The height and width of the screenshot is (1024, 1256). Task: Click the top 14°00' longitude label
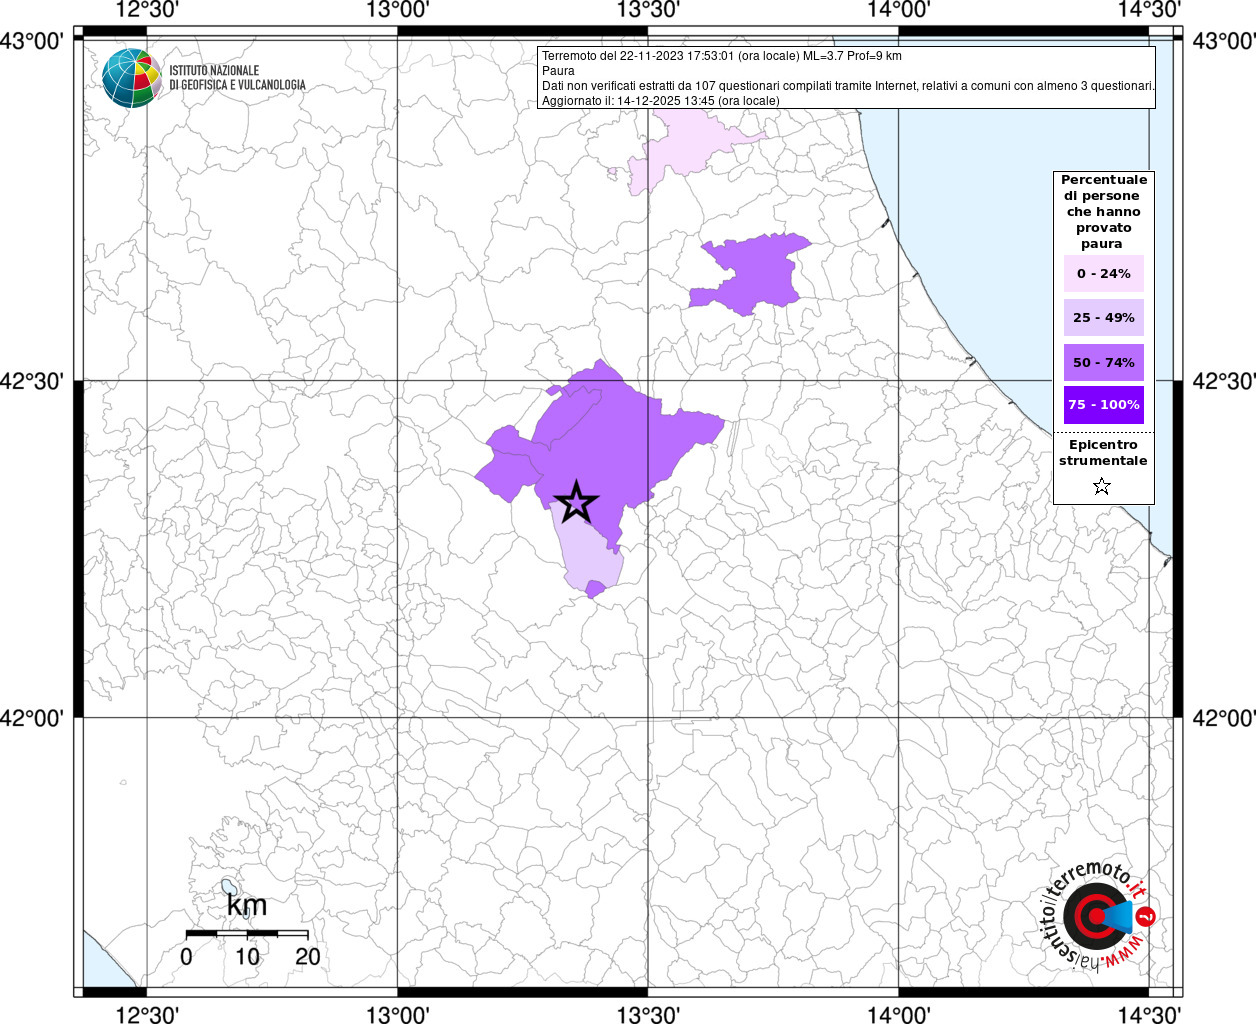pyautogui.click(x=898, y=10)
